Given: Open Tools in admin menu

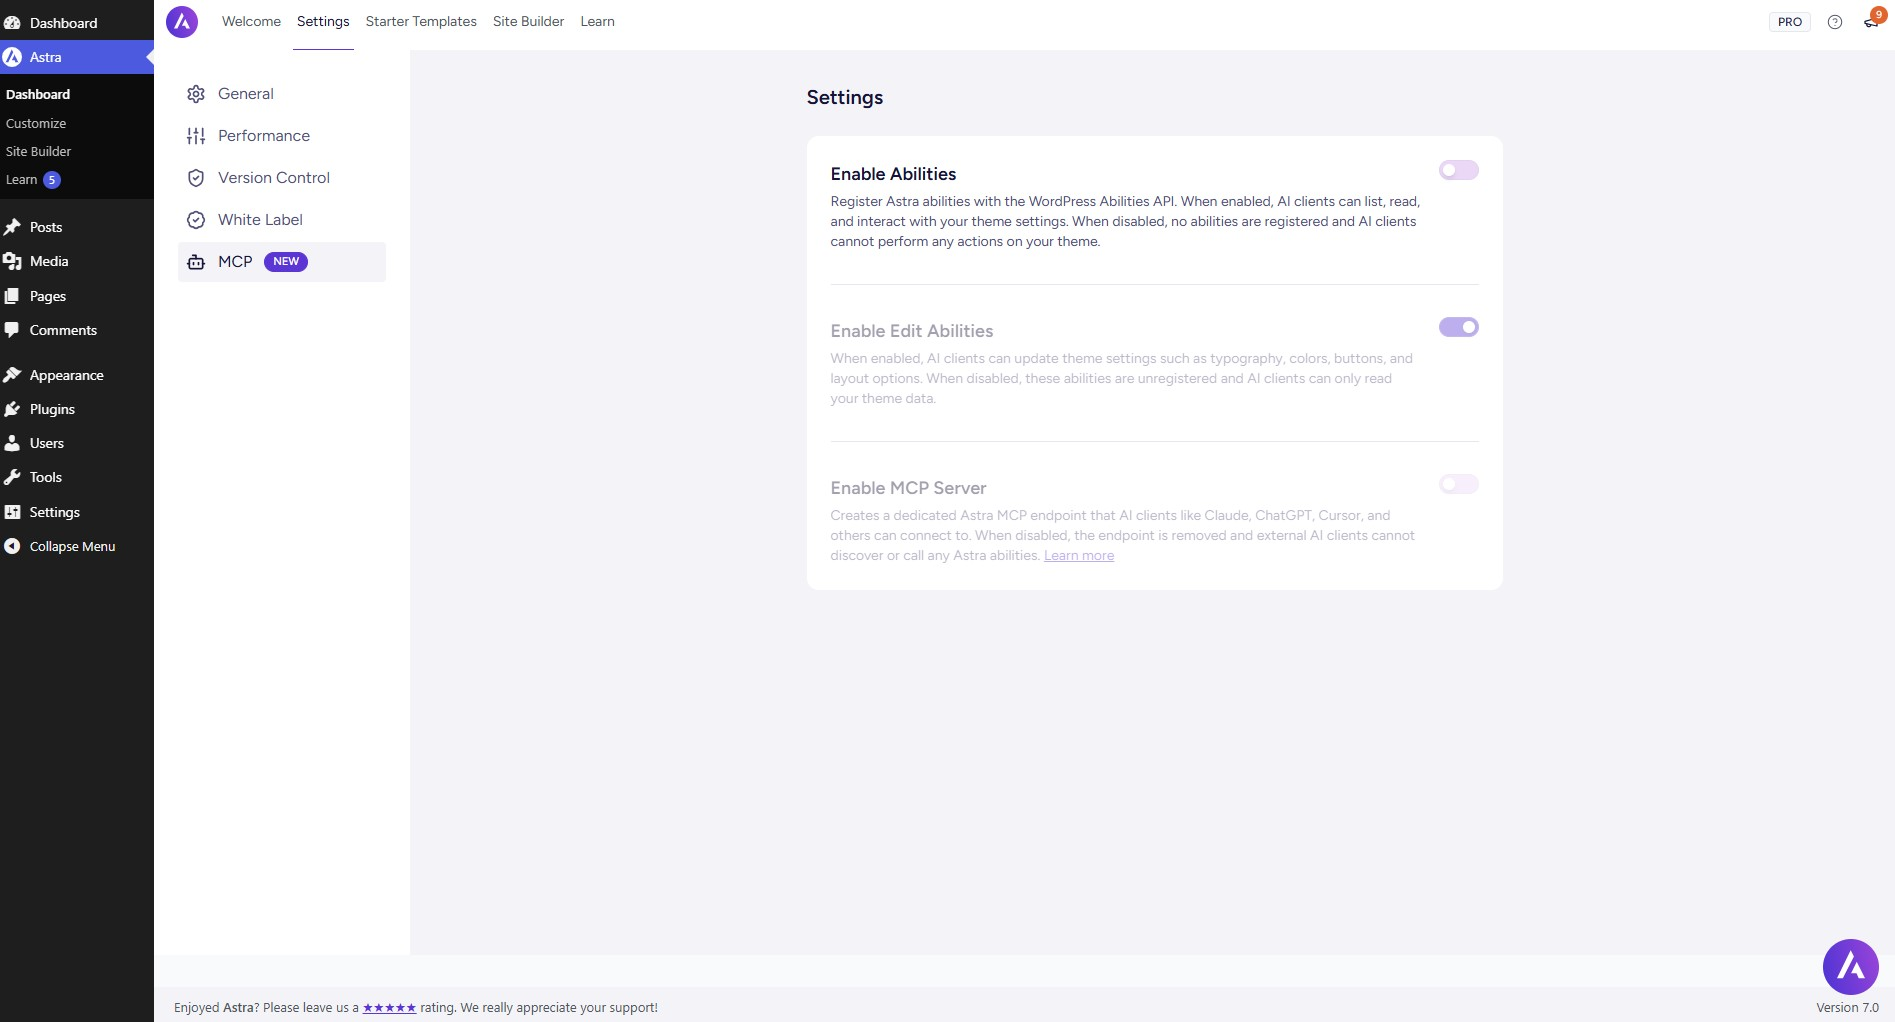Looking at the screenshot, I should point(45,477).
